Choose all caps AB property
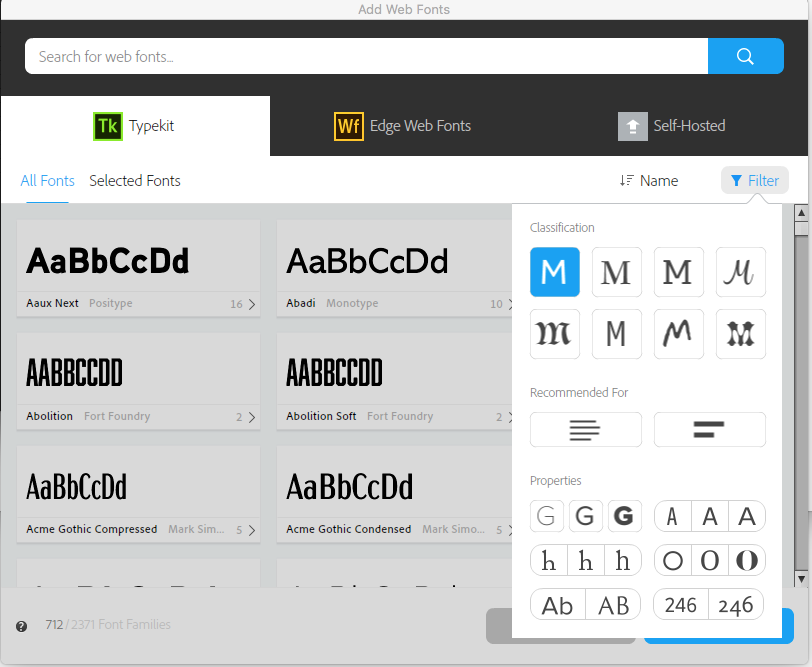The height and width of the screenshot is (667, 812). [614, 604]
